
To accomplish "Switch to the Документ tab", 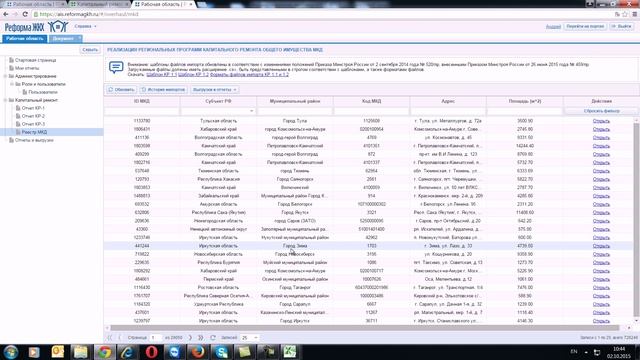I will click(x=65, y=38).
